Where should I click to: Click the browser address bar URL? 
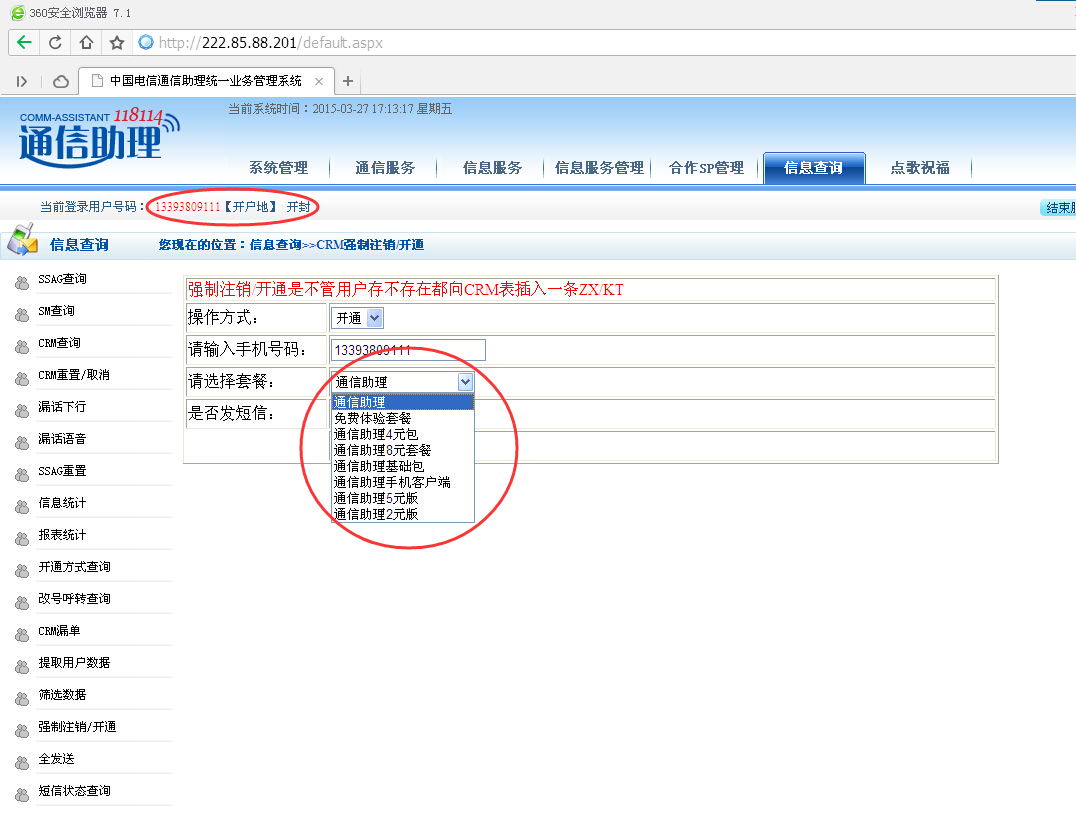click(271, 43)
